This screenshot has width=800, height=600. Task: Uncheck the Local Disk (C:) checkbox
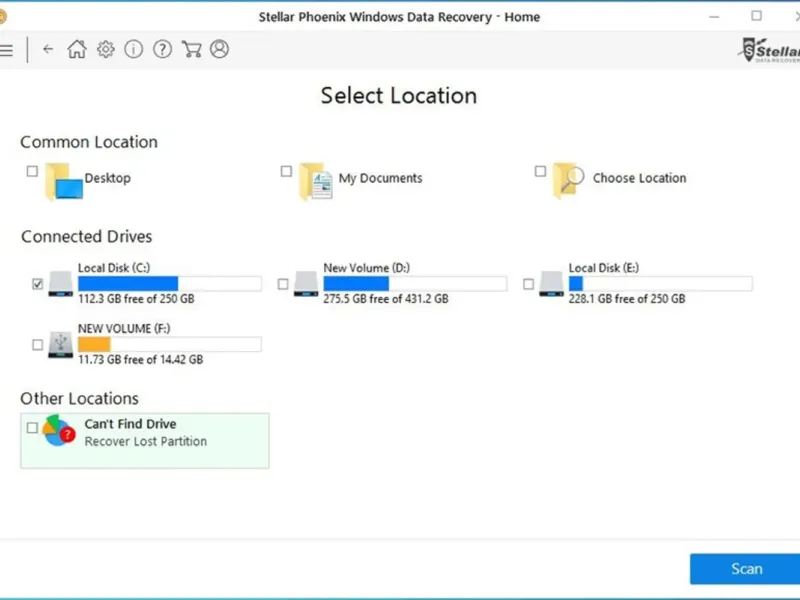pyautogui.click(x=38, y=284)
